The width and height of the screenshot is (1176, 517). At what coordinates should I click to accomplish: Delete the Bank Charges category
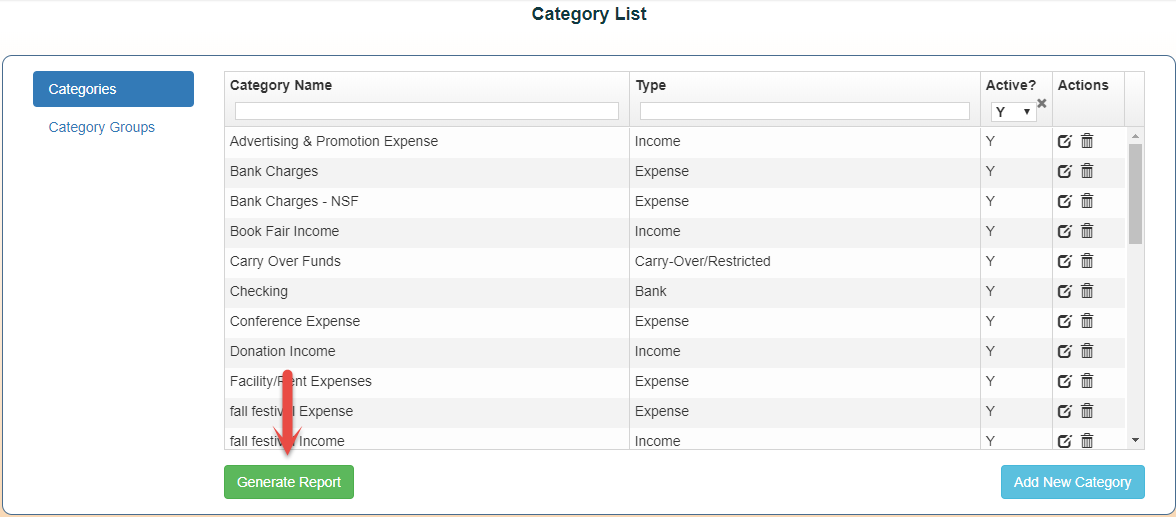click(x=1087, y=171)
